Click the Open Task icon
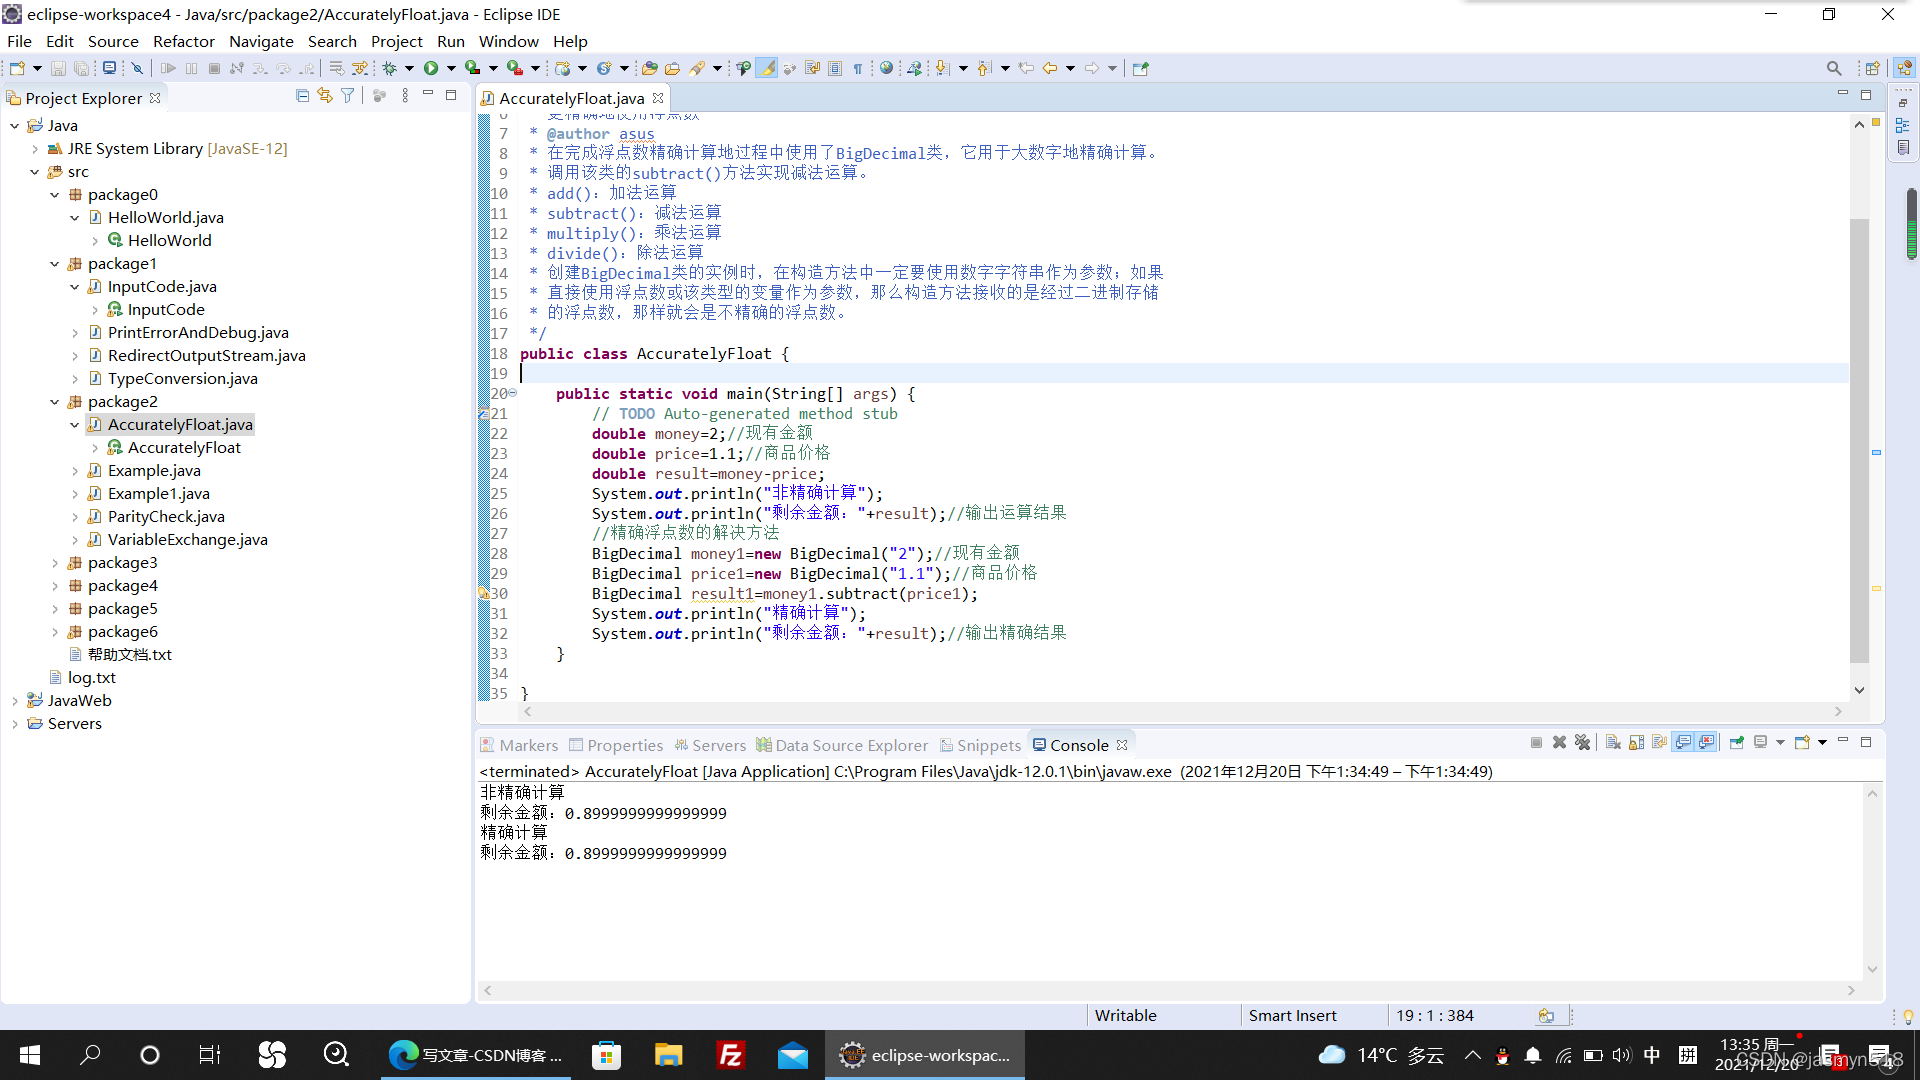 tap(672, 68)
